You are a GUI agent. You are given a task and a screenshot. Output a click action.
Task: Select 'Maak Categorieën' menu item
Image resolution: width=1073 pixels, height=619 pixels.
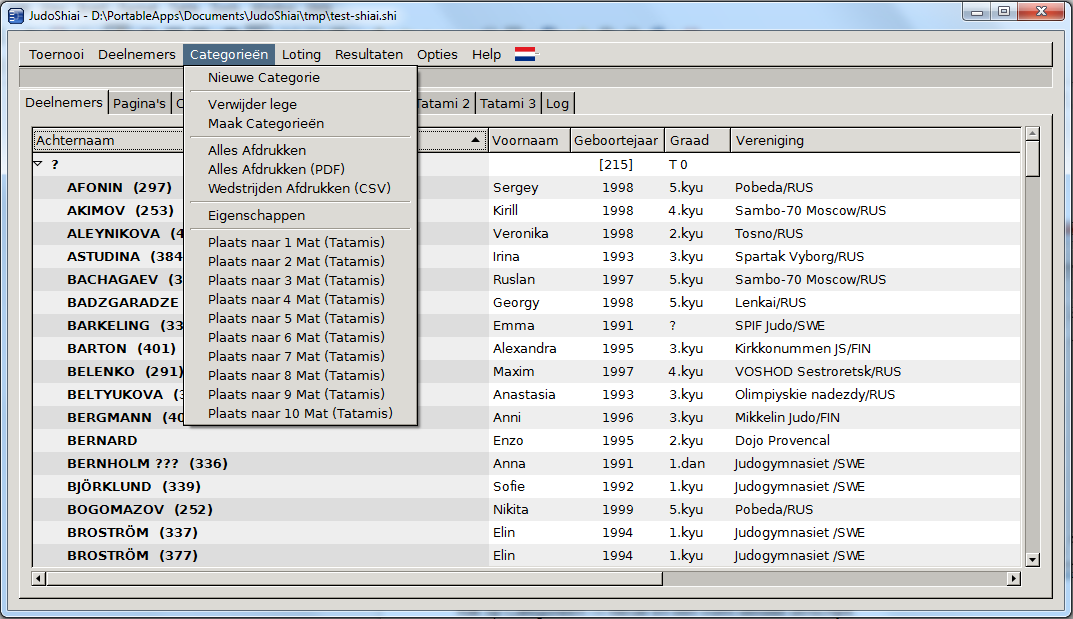point(266,124)
